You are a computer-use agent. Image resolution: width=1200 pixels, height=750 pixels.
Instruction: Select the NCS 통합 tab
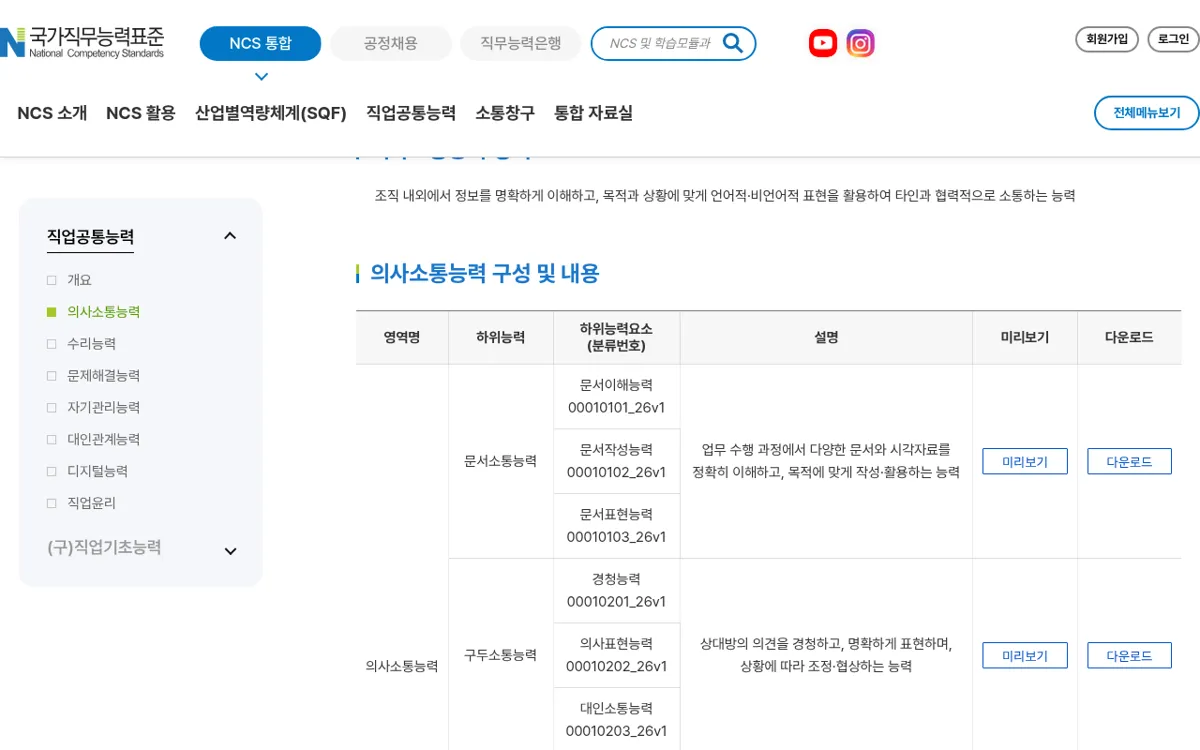[x=261, y=43]
